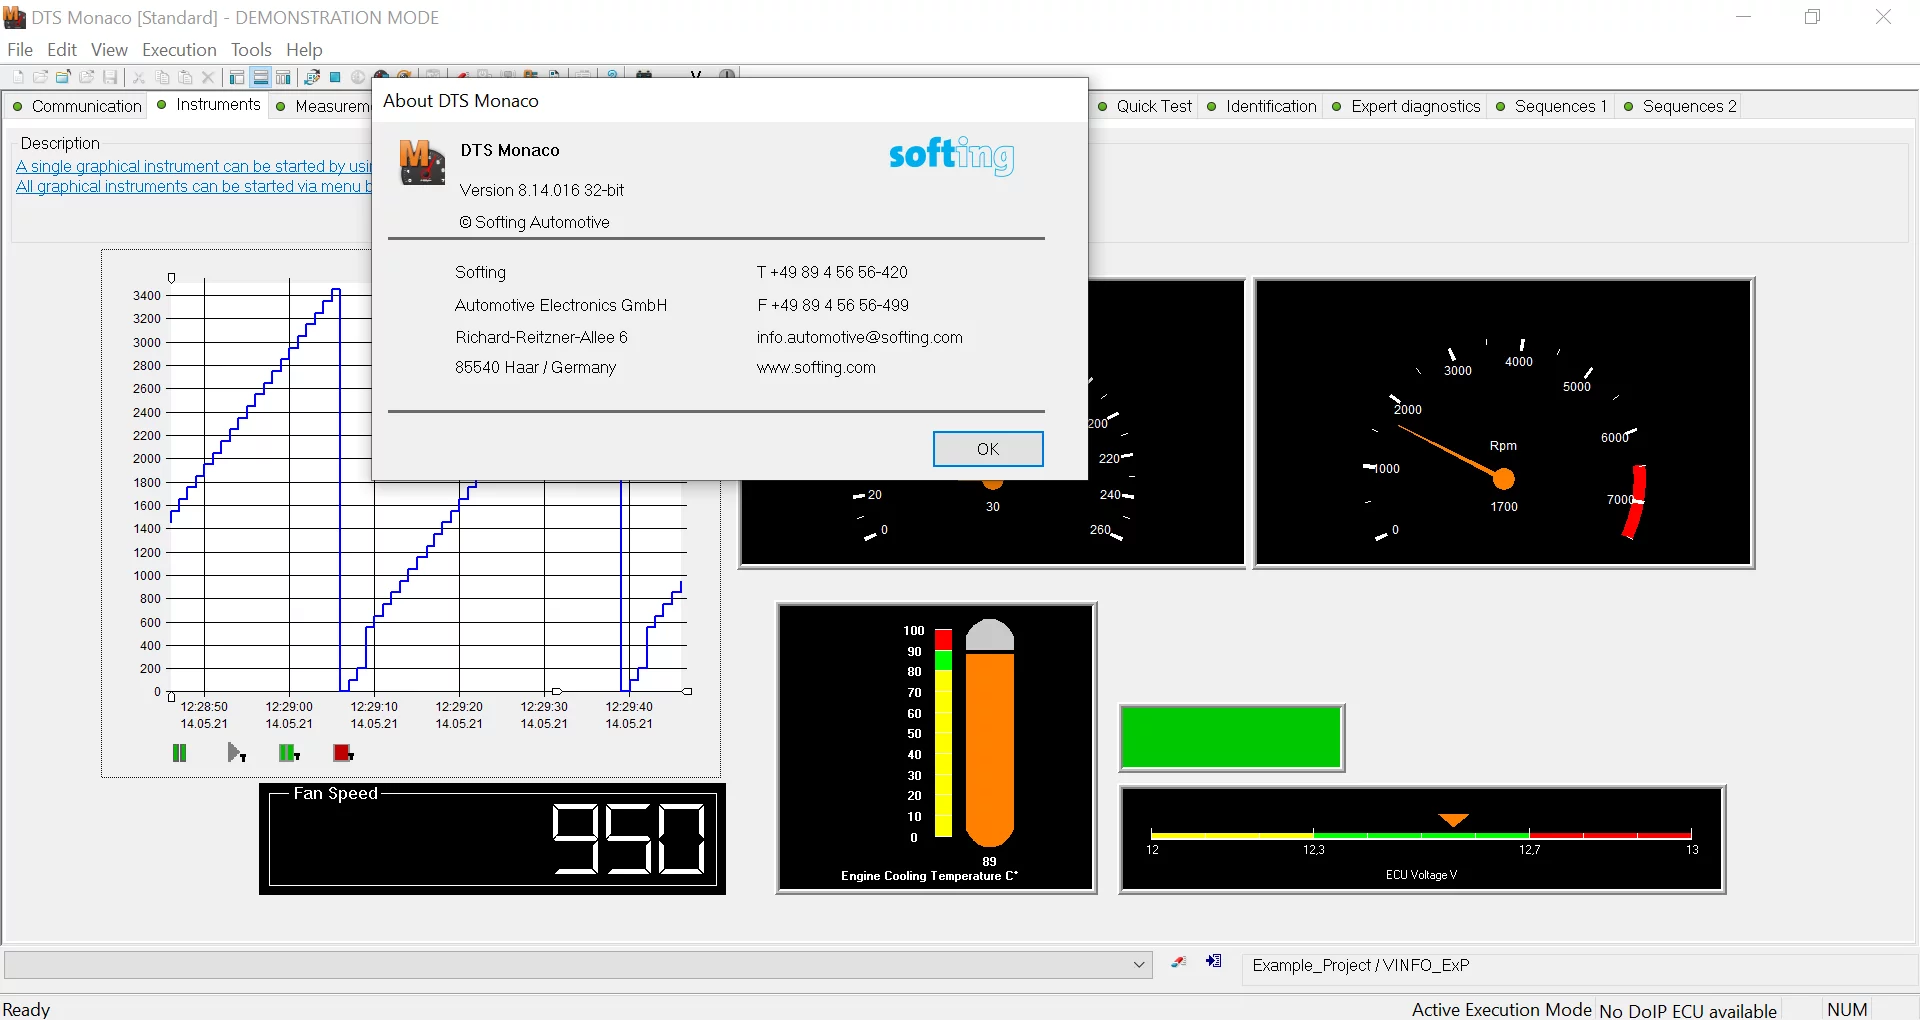The width and height of the screenshot is (1920, 1020).
Task: Click the blue square stop icon in toolbar
Action: [336, 77]
